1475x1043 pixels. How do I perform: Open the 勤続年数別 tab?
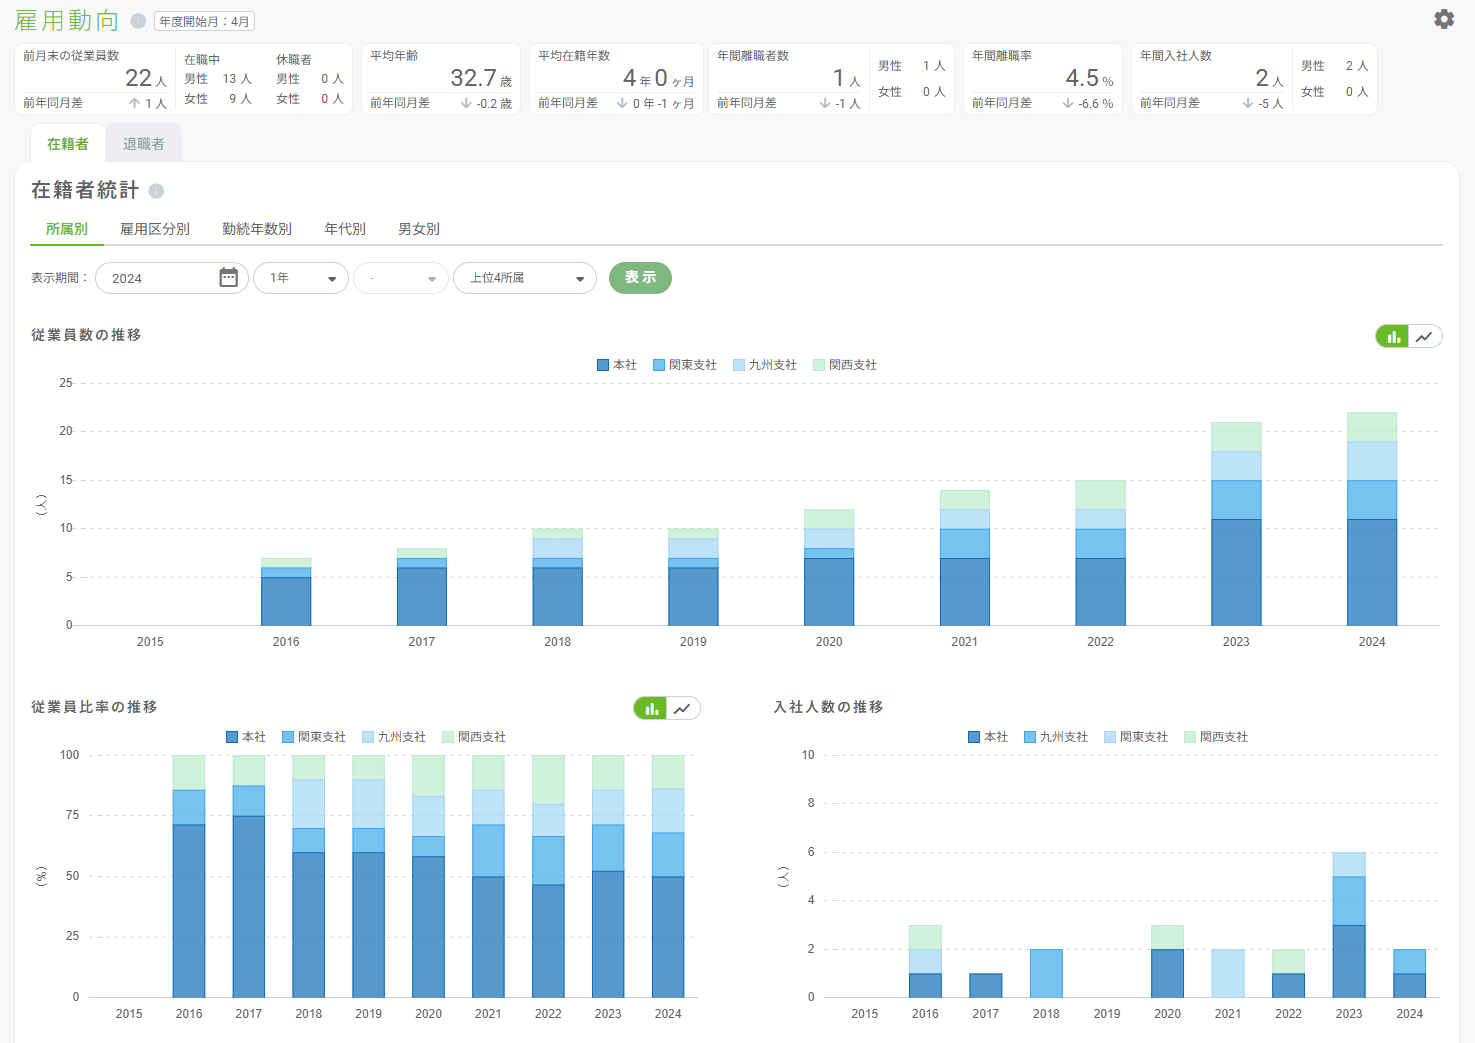point(257,229)
